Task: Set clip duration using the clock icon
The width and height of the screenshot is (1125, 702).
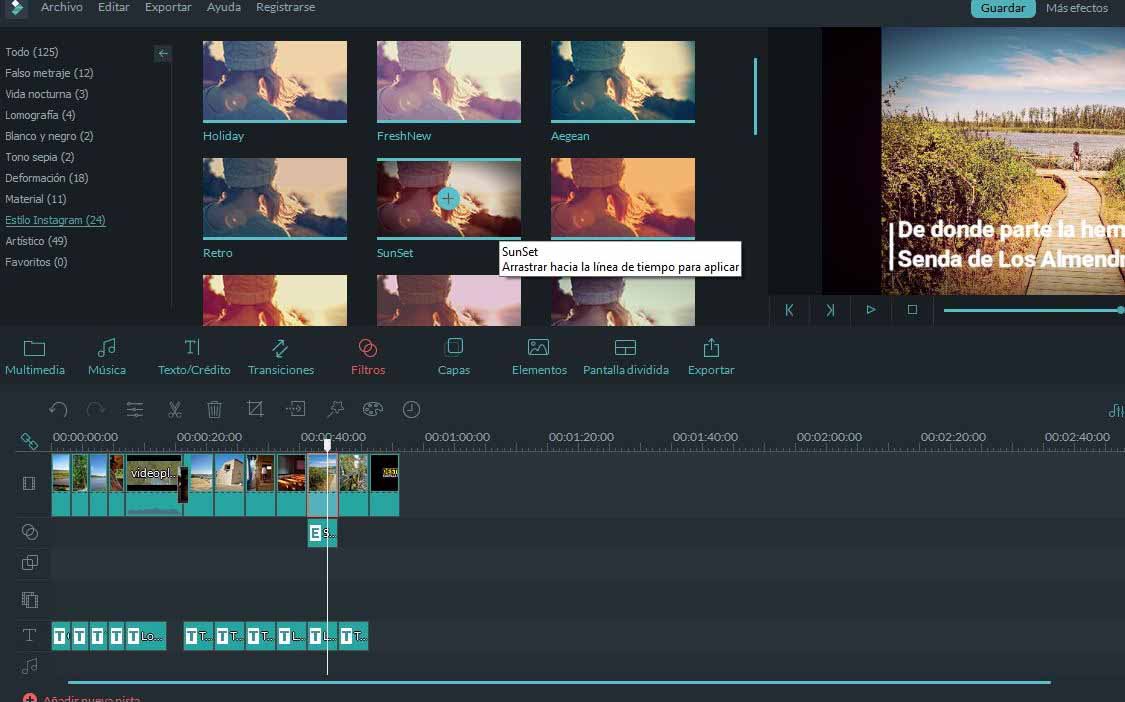Action: point(411,409)
